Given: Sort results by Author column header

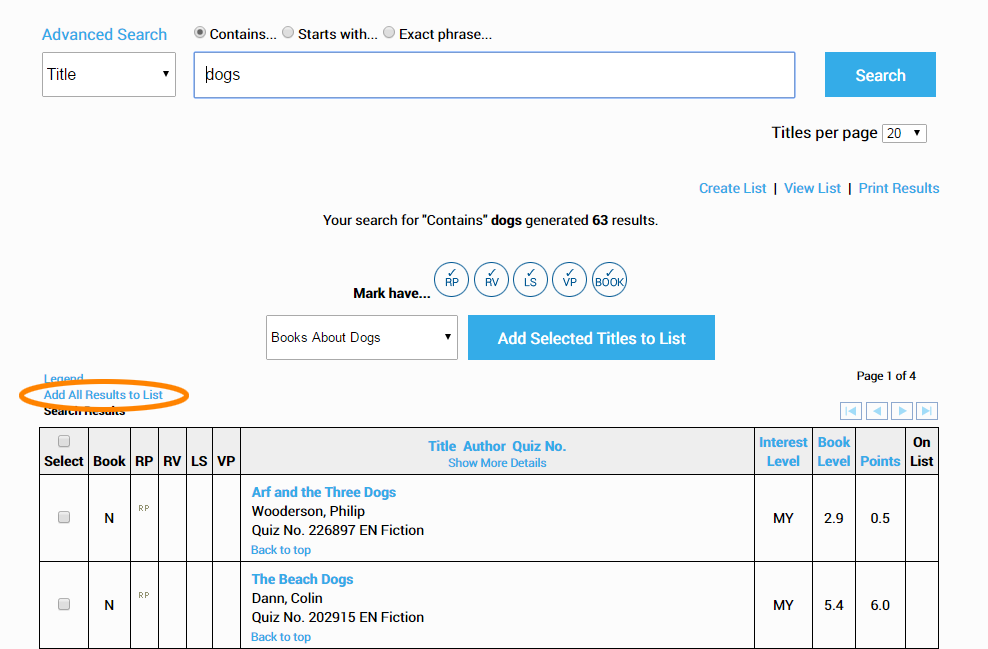Looking at the screenshot, I should pos(485,446).
